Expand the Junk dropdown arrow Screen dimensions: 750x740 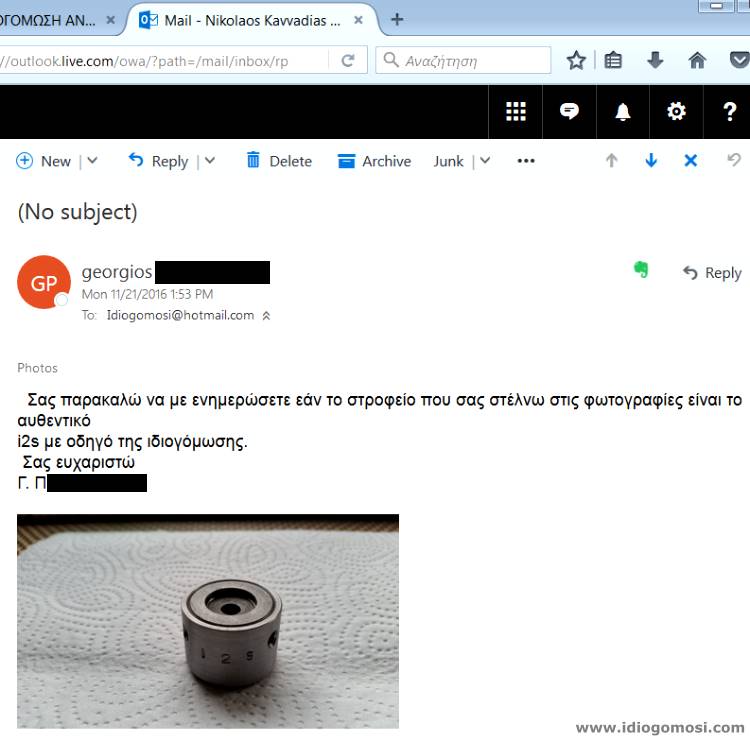point(485,161)
